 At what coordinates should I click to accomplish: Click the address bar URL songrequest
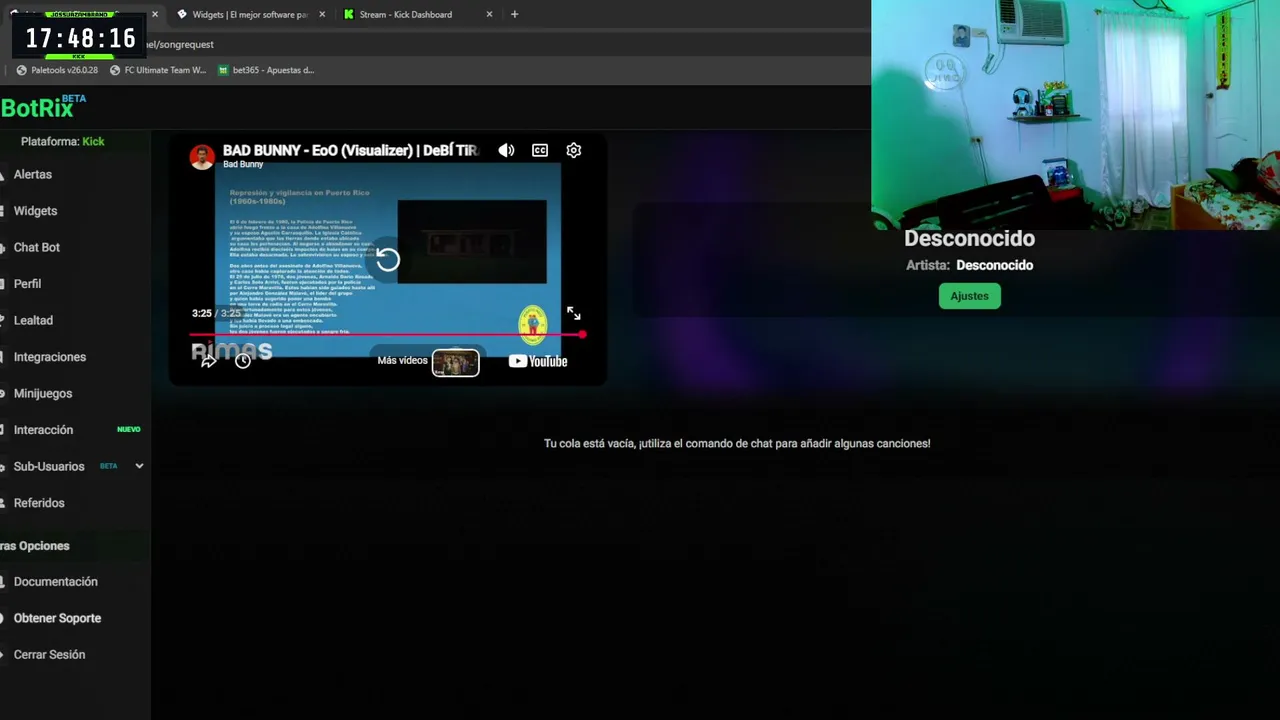tap(180, 44)
